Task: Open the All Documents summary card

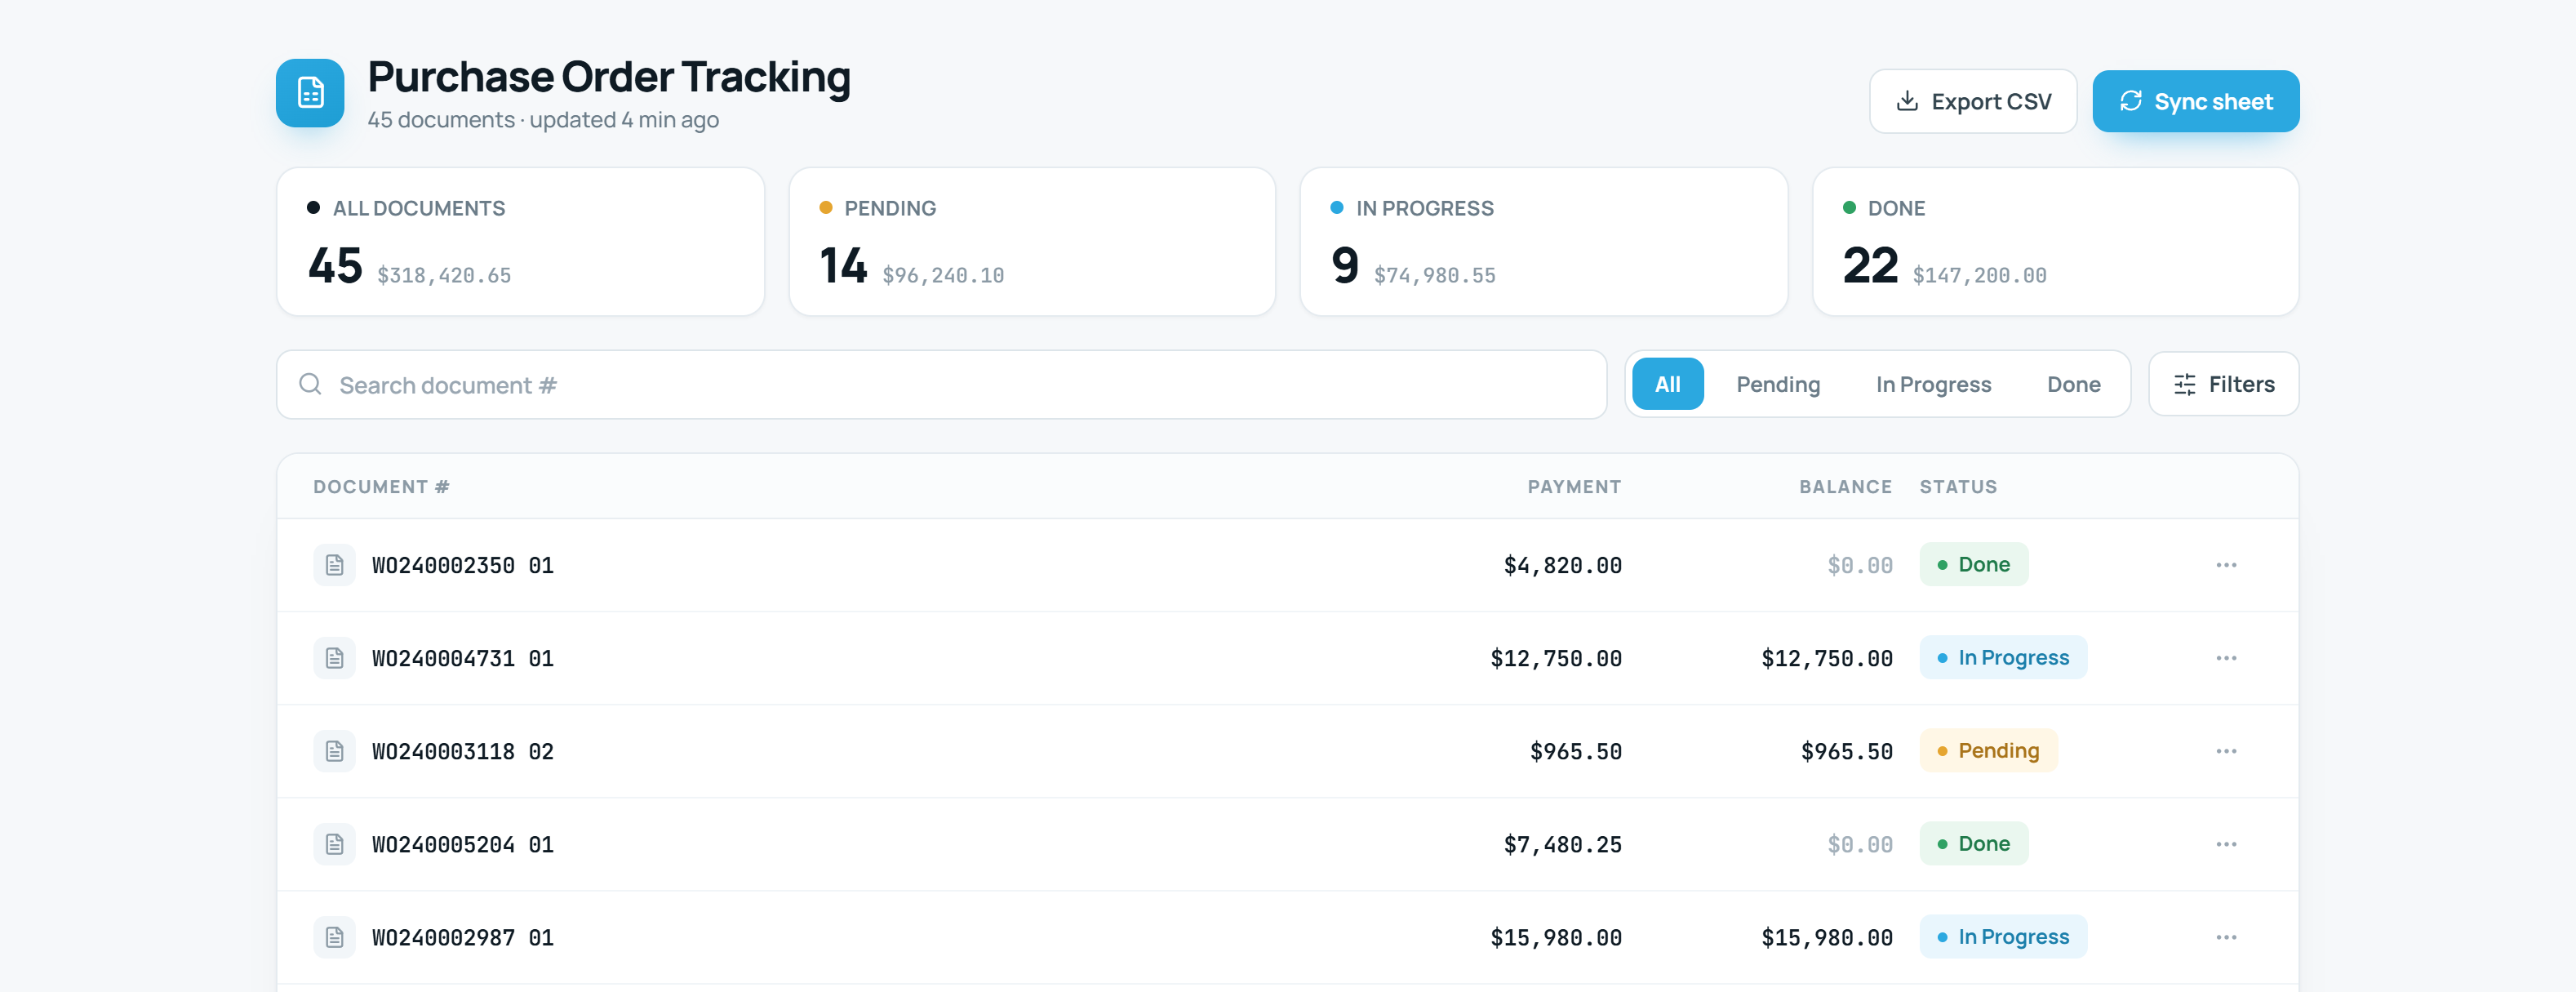Action: (x=520, y=241)
